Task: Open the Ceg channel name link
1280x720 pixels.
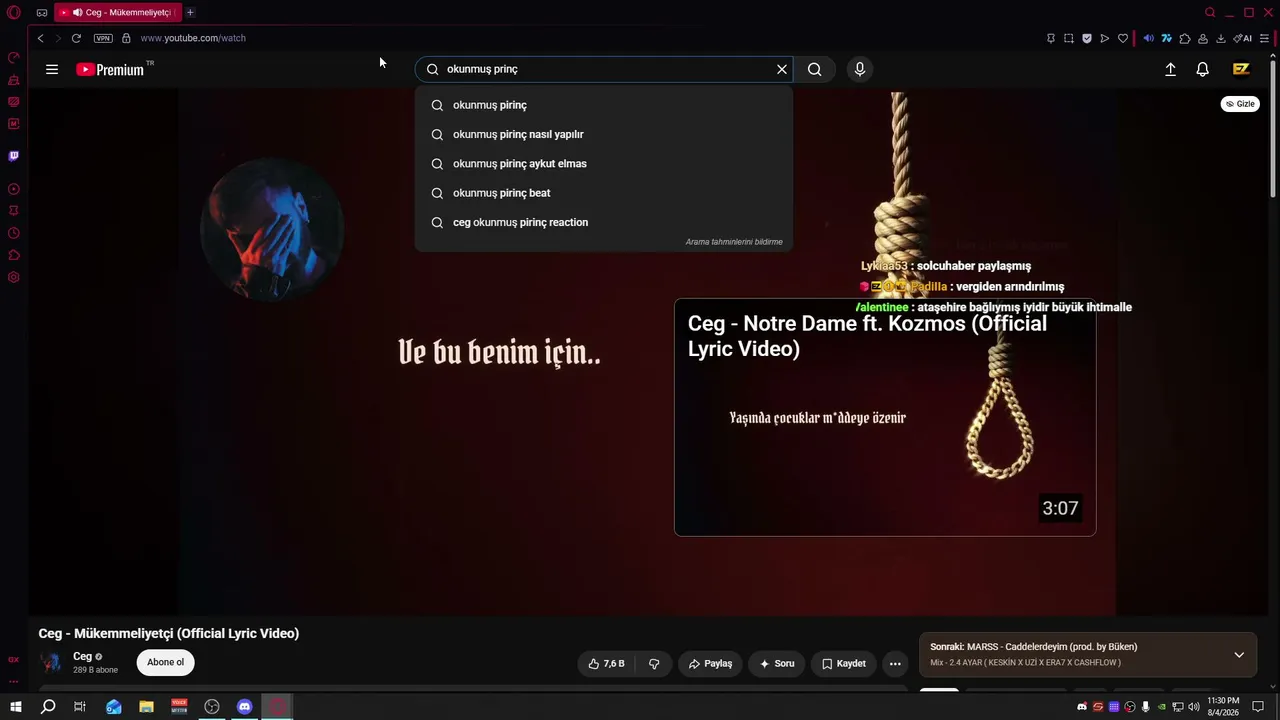Action: [x=82, y=656]
